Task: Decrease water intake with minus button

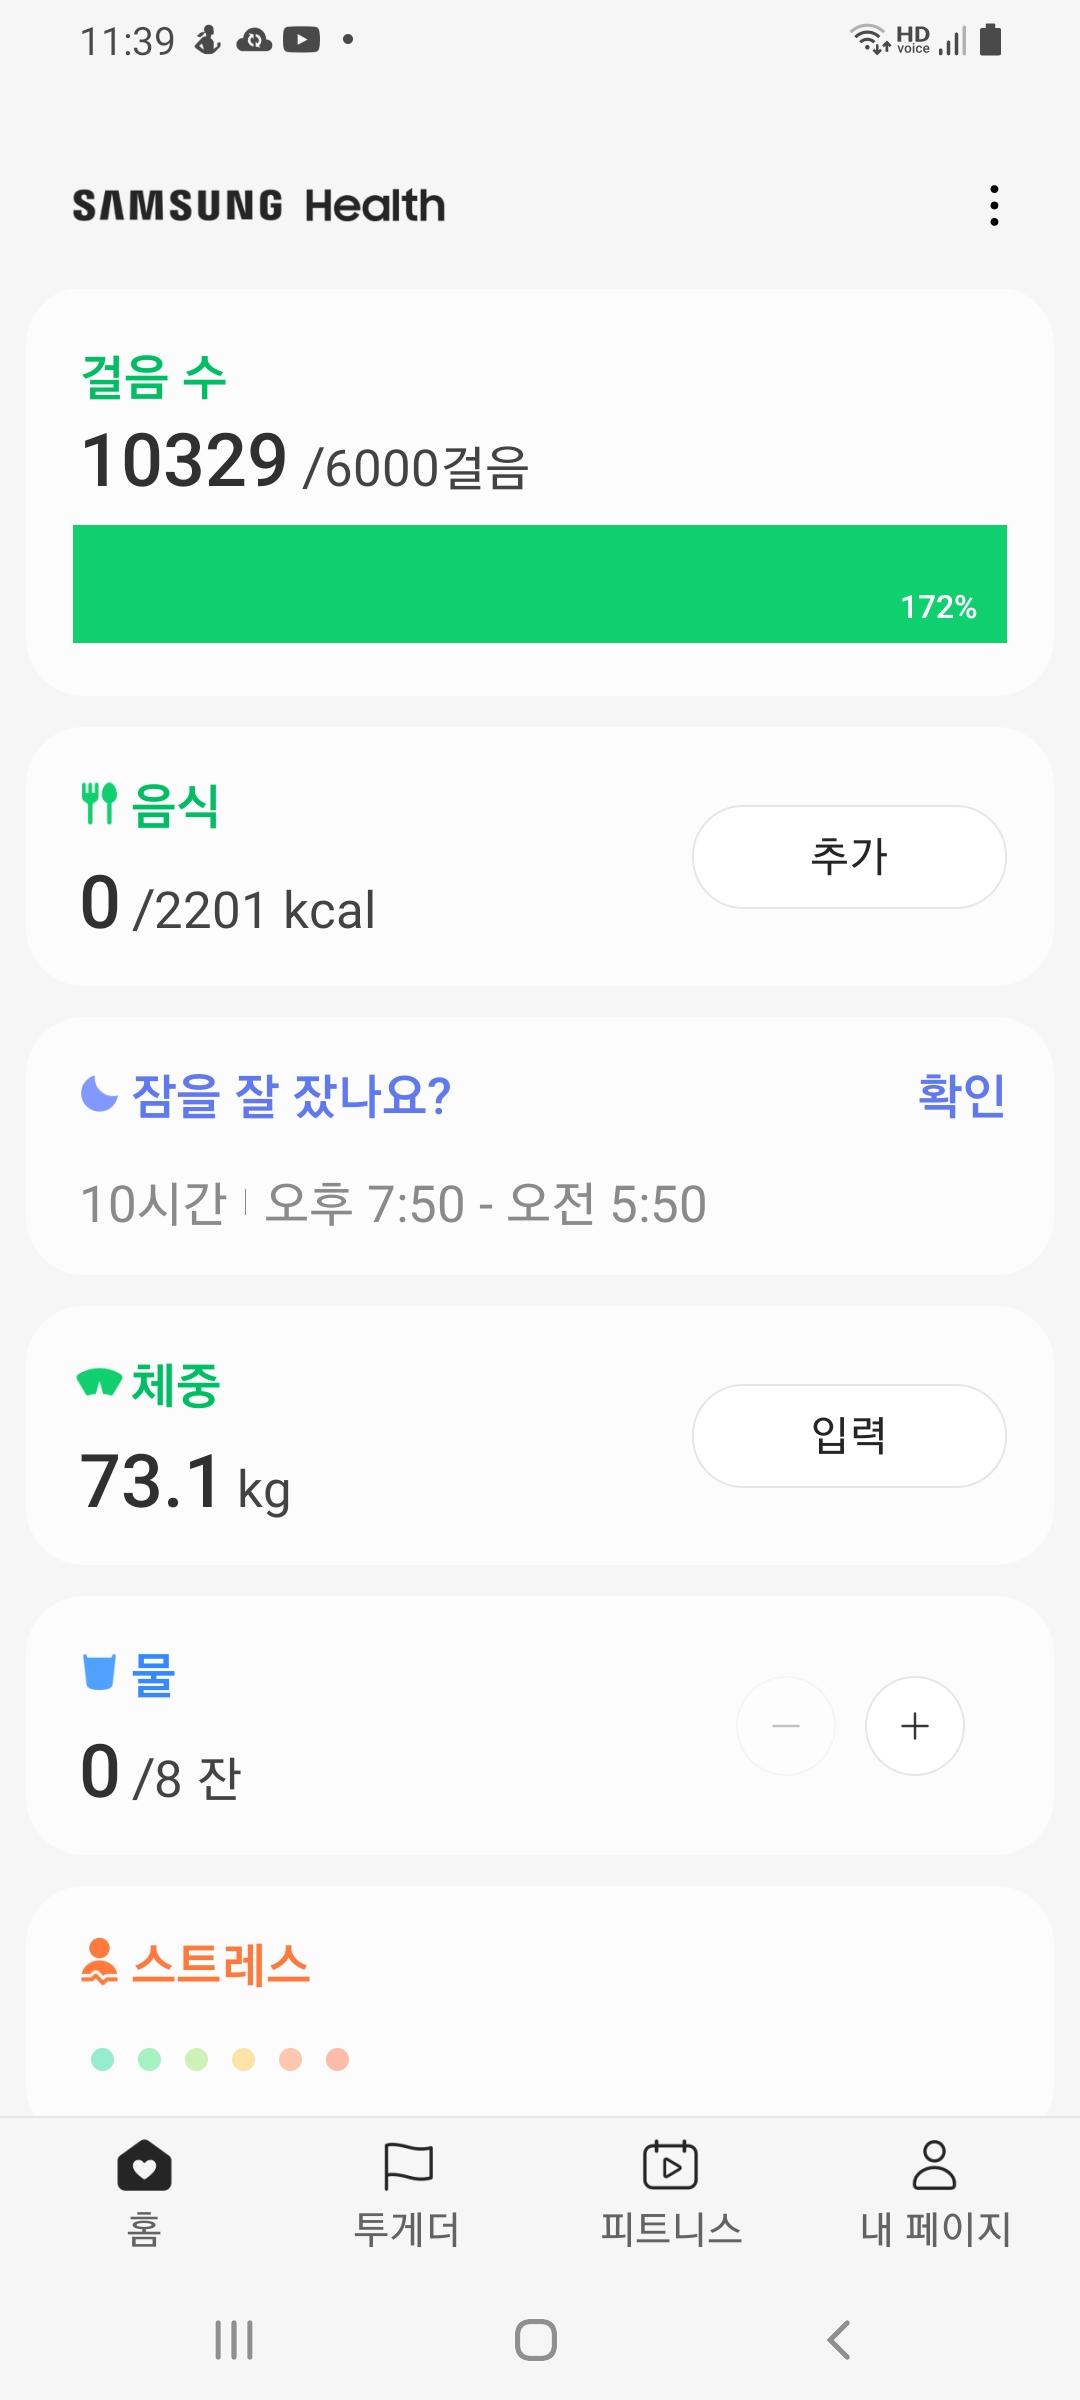Action: (786, 1726)
